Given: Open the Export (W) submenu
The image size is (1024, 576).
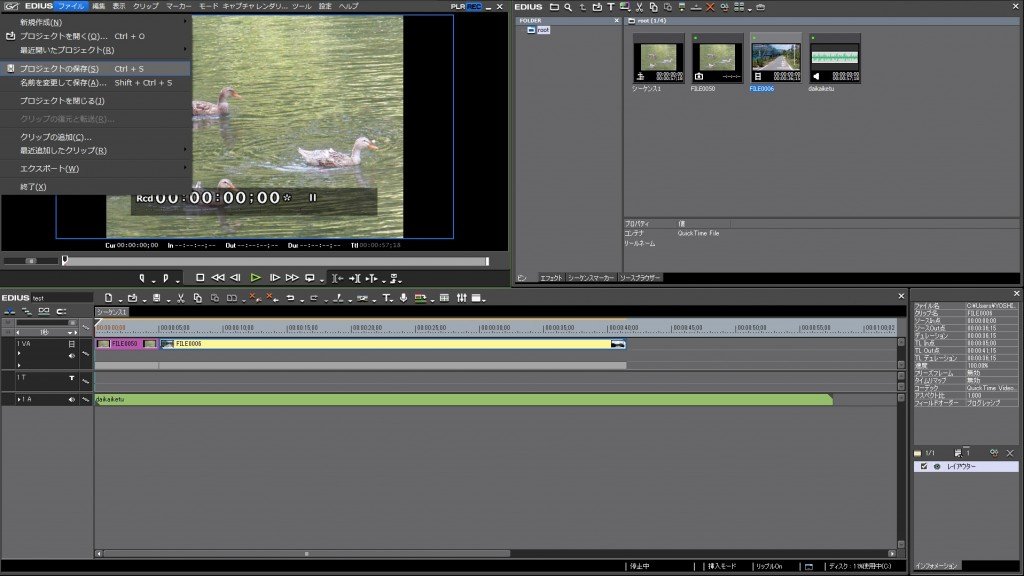Looking at the screenshot, I should tap(95, 168).
